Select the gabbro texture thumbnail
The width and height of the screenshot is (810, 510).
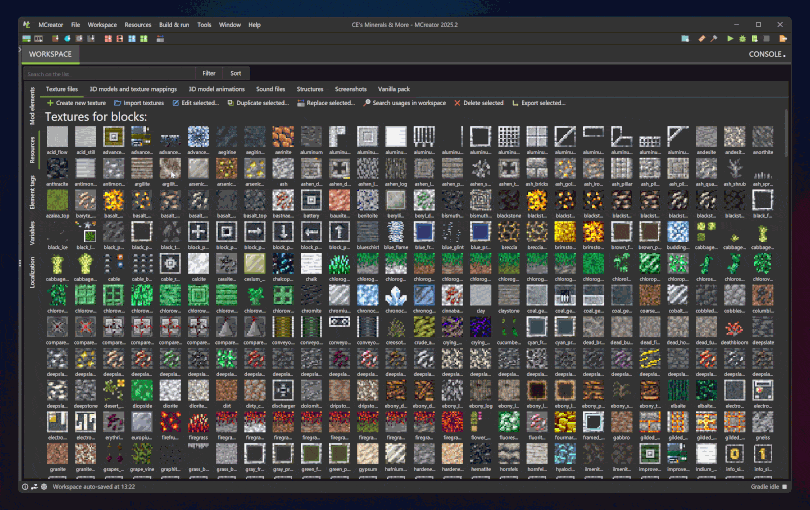(621, 423)
